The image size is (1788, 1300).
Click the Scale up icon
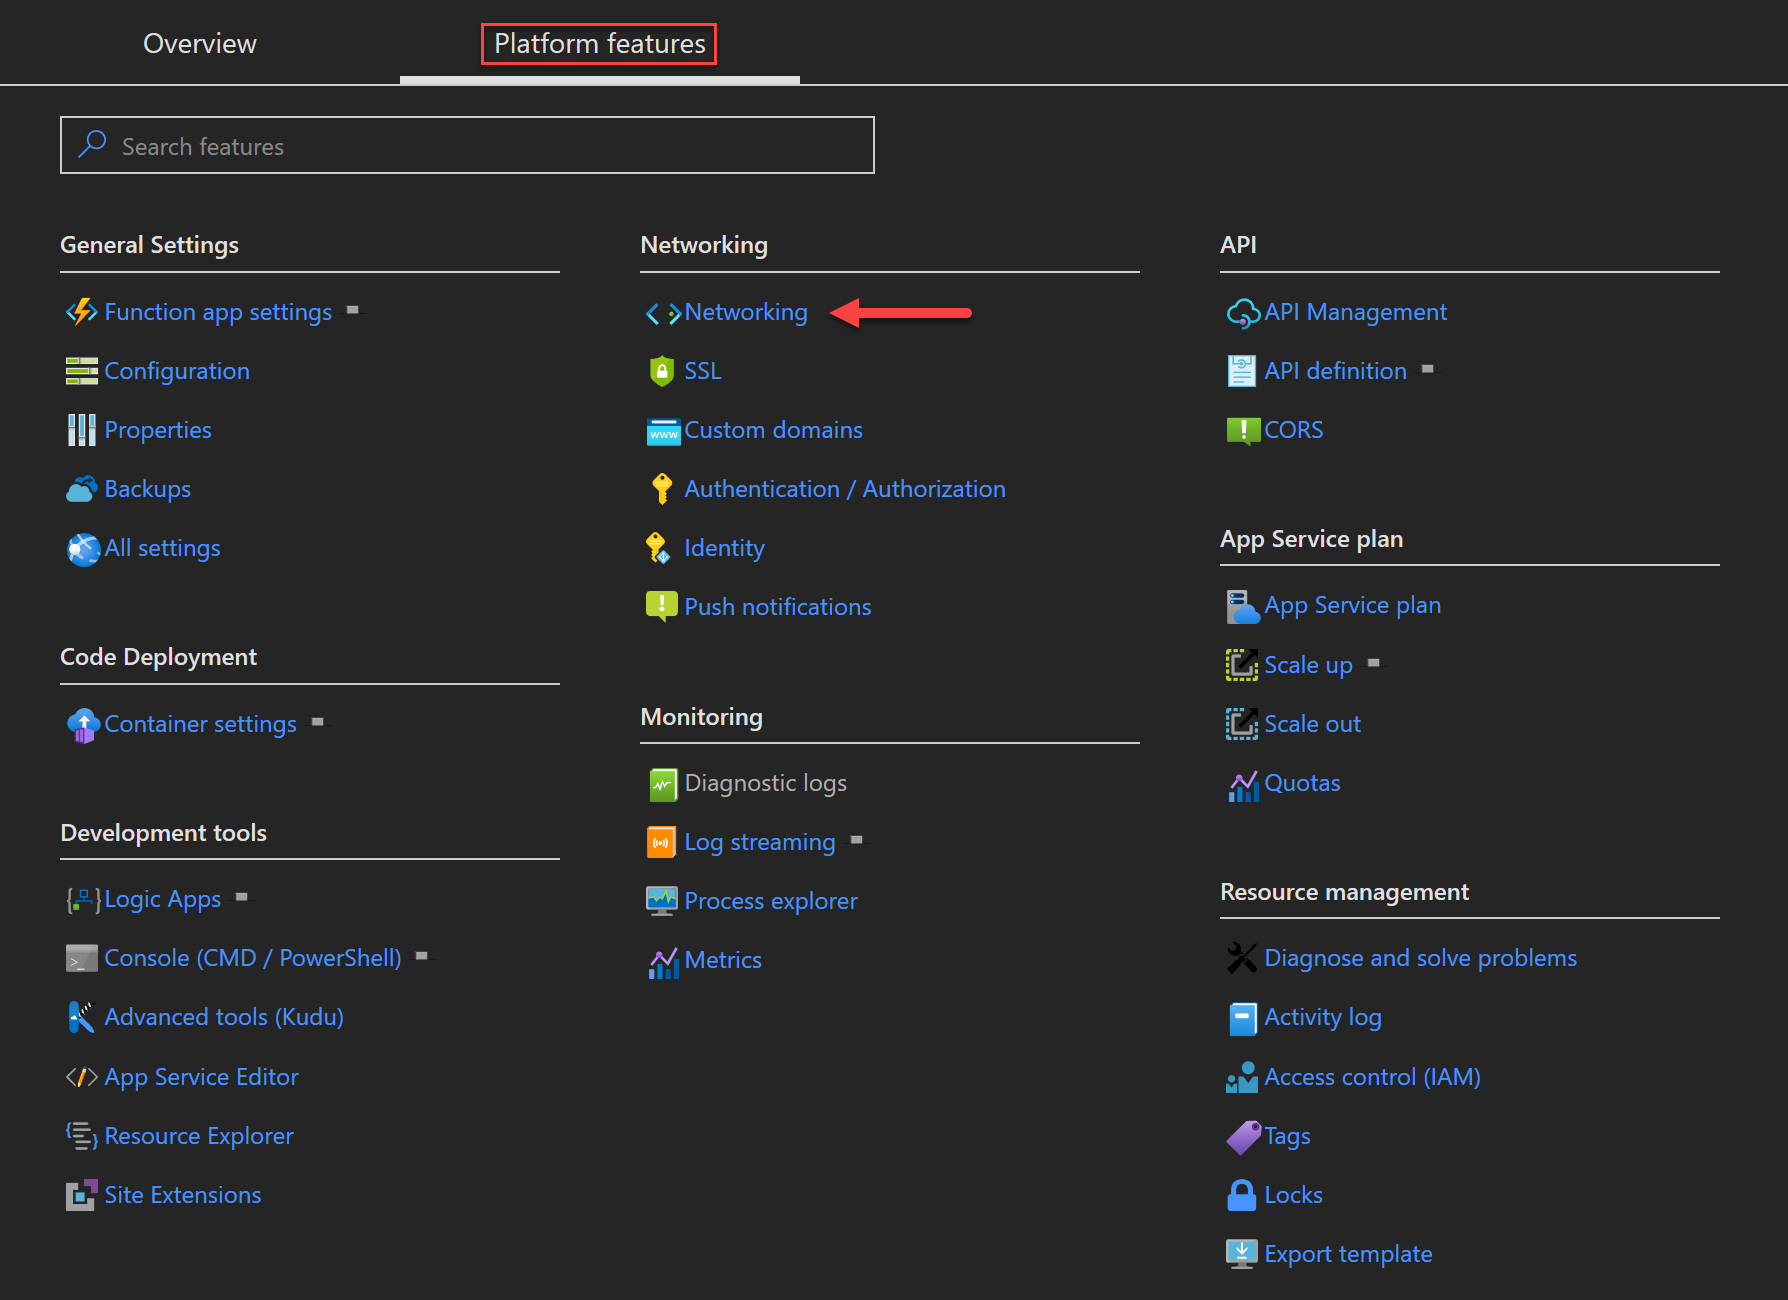[x=1242, y=665]
